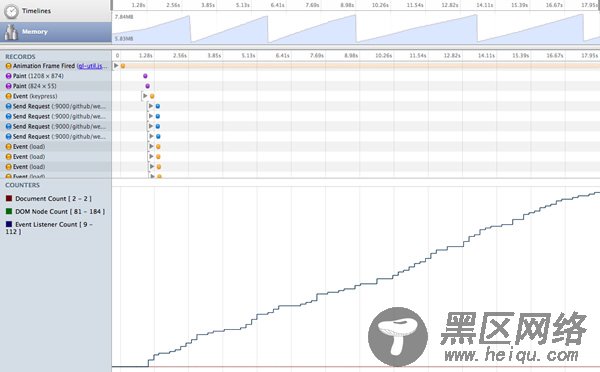This screenshot has height=372, width=600.
Task: Click the orange Event (keypress) record icon
Action: (8, 96)
